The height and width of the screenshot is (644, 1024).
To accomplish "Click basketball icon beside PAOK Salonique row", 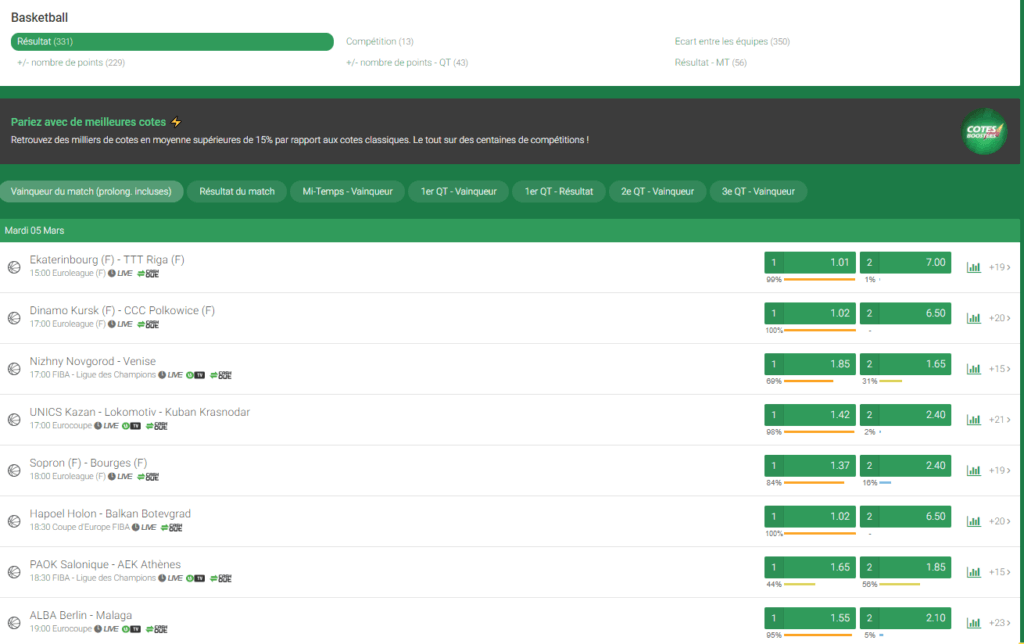I will click(x=14, y=572).
